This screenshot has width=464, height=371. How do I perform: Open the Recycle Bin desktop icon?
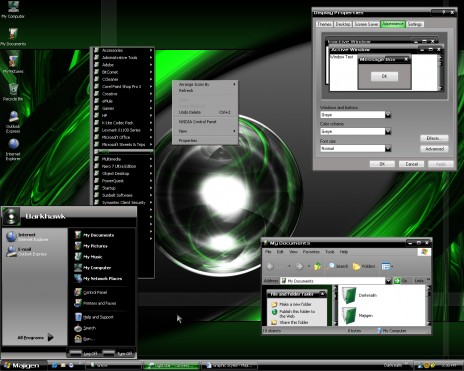(x=13, y=92)
